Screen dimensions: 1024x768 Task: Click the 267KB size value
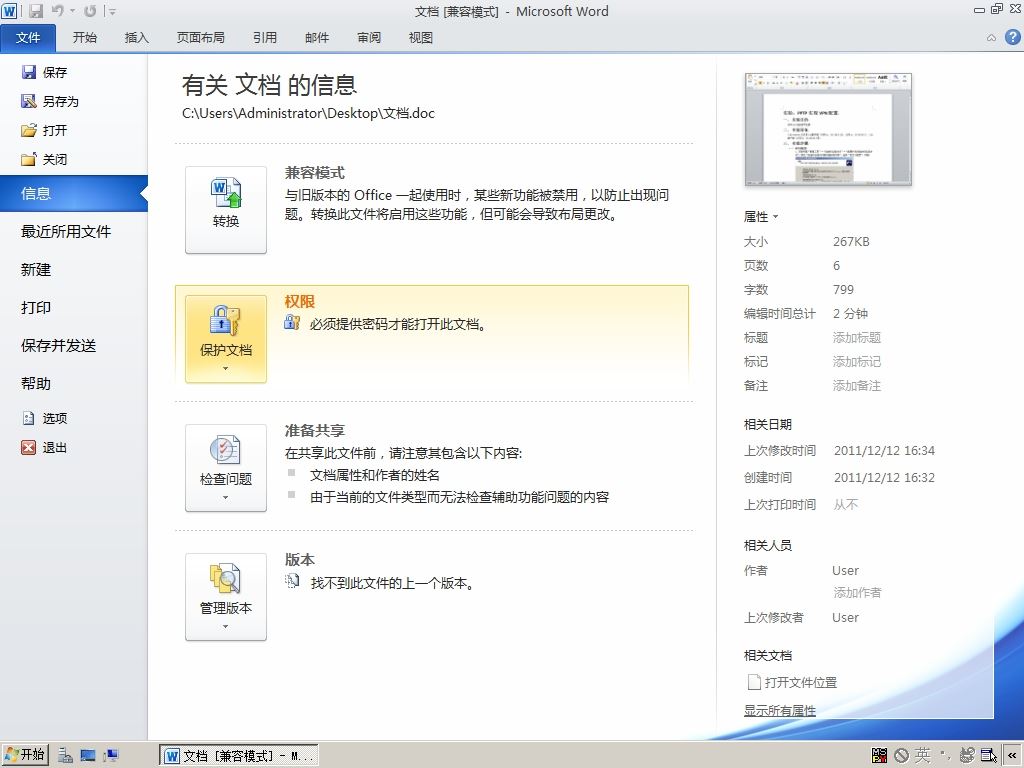851,242
